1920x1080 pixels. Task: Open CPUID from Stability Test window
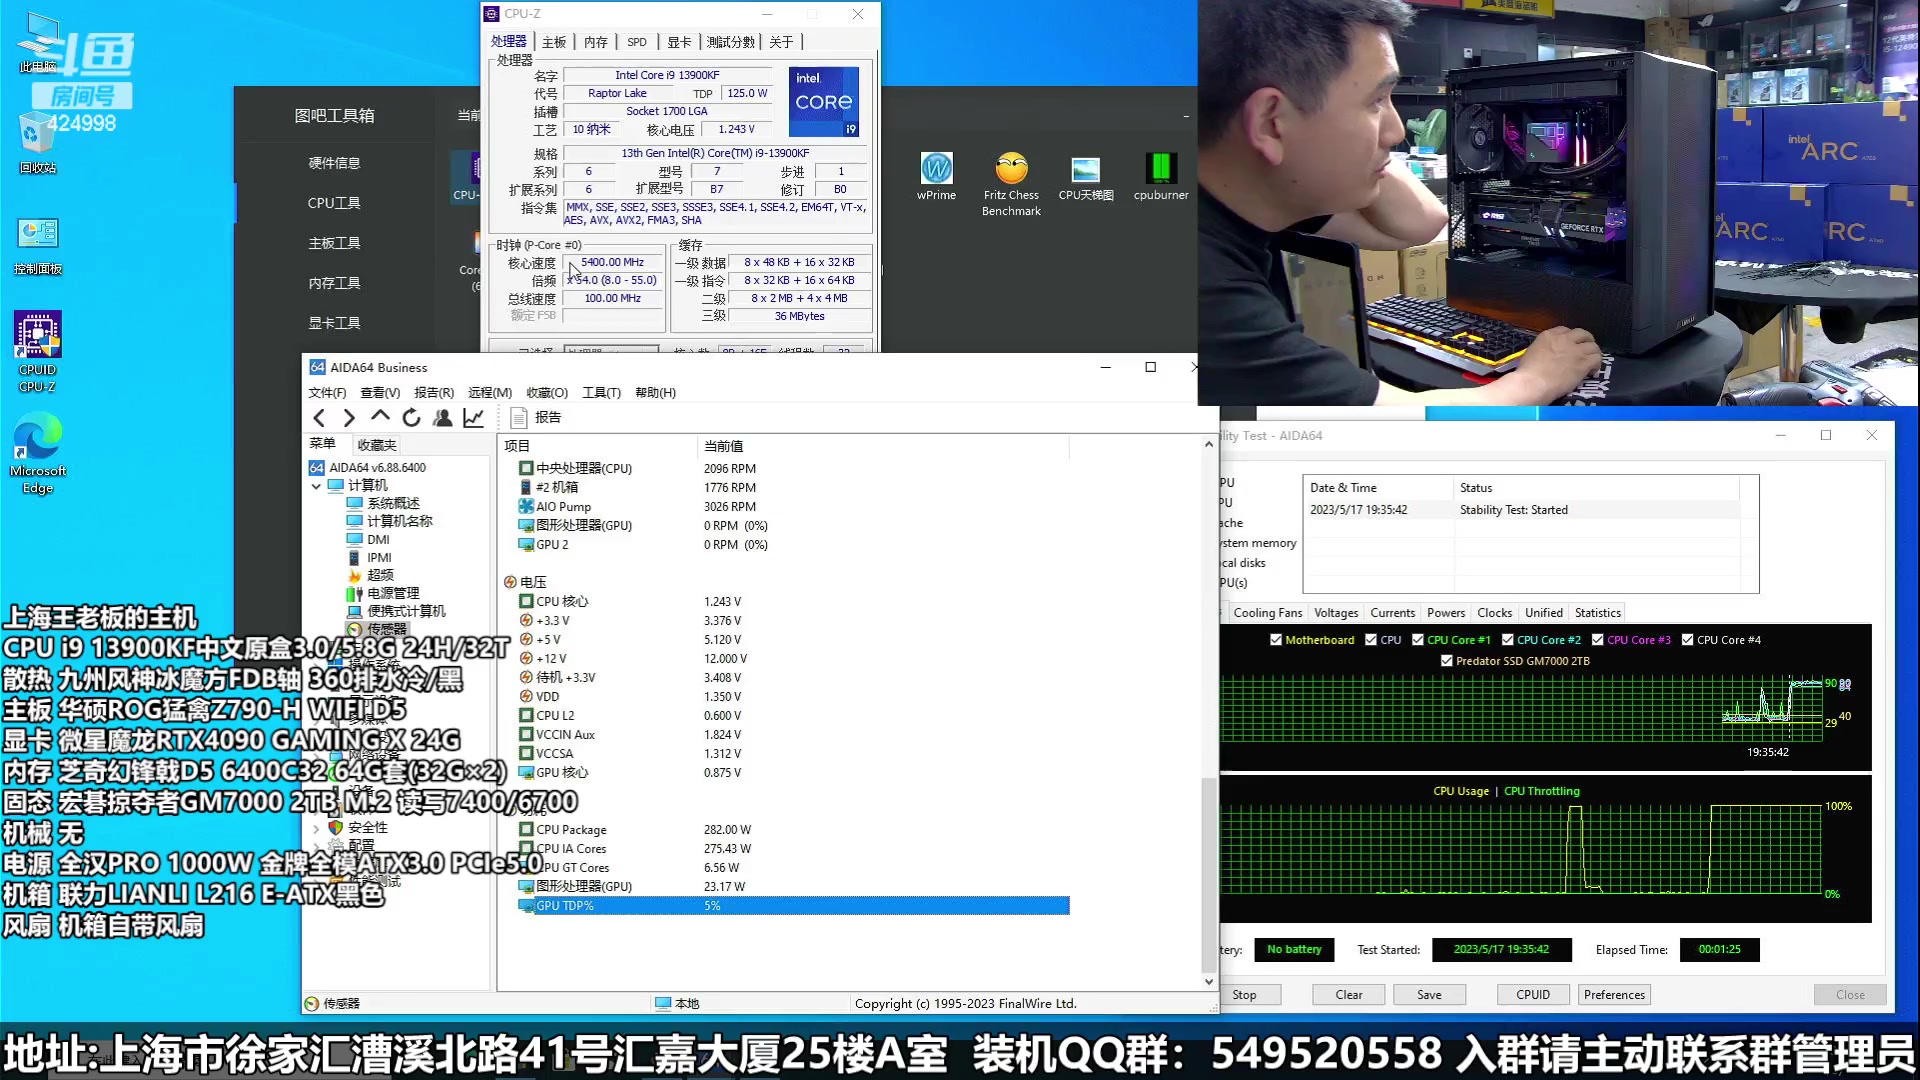tap(1533, 995)
